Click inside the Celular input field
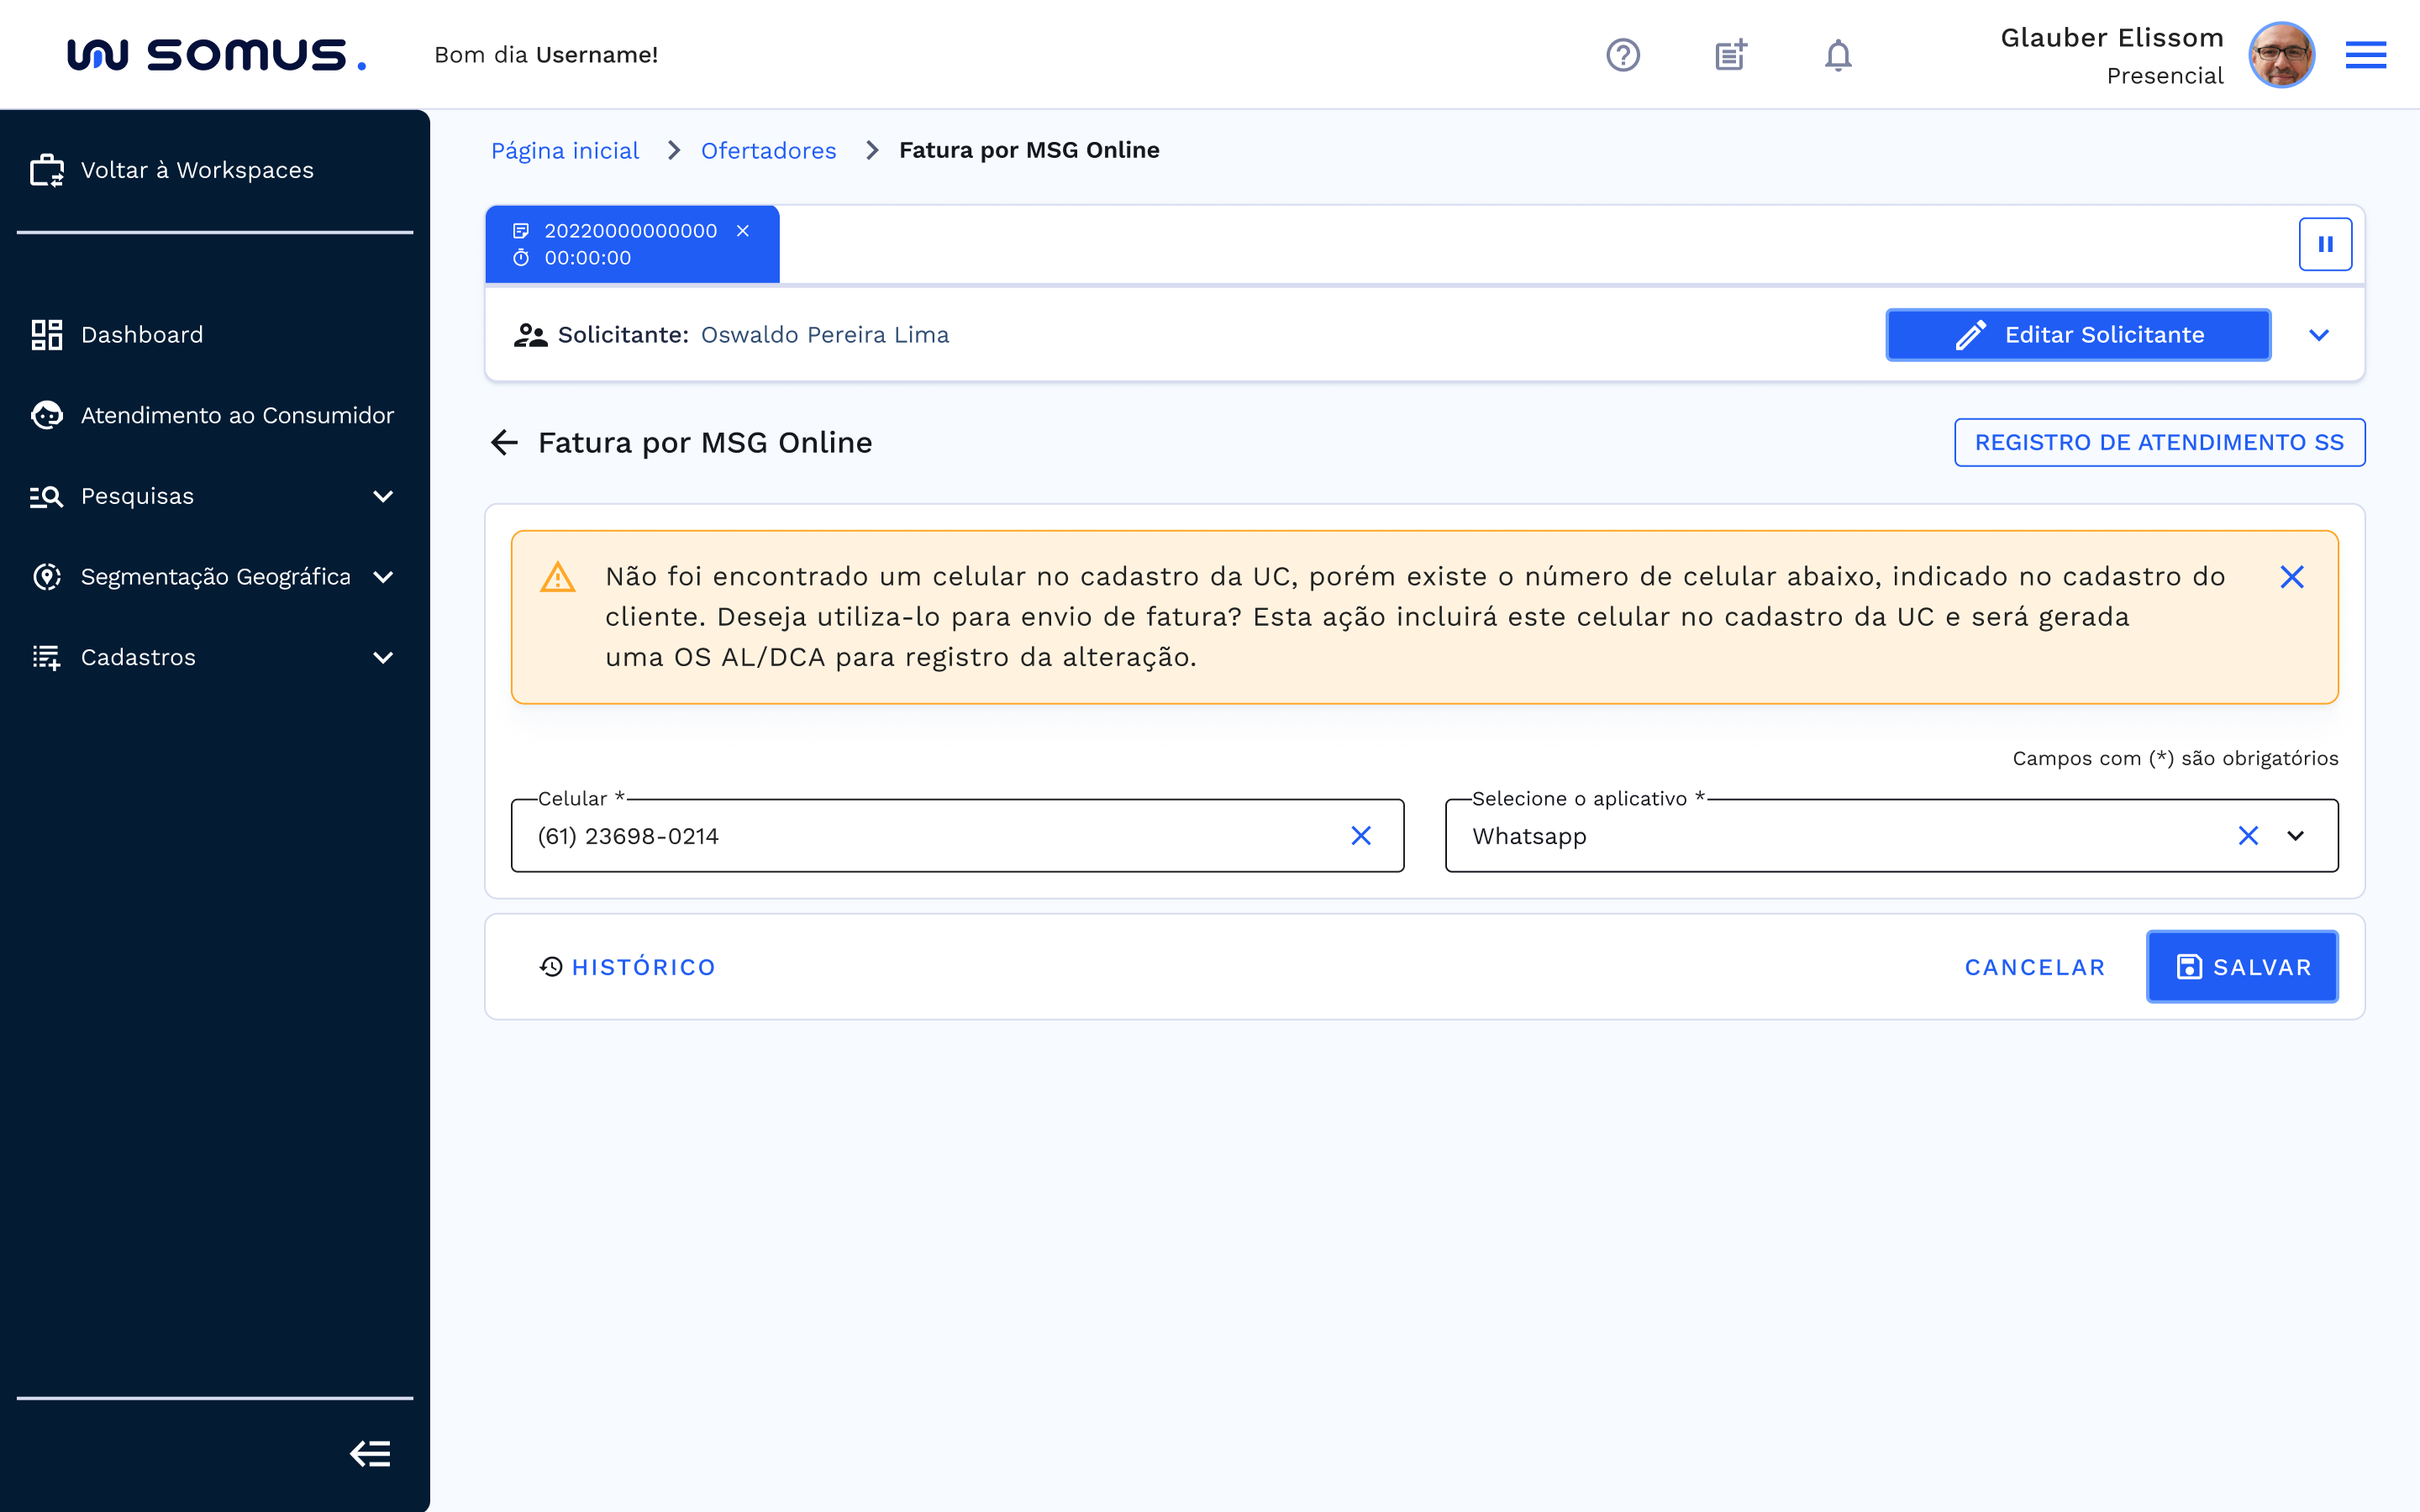 point(900,836)
